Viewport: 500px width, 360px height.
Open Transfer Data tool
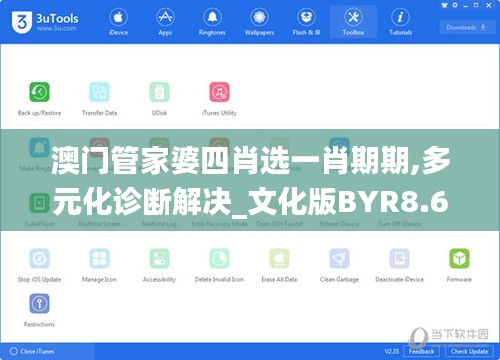[99, 99]
